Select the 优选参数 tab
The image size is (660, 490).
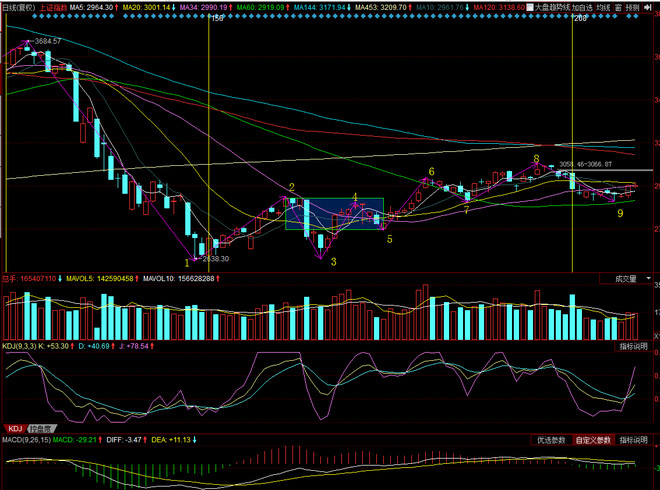(551, 440)
